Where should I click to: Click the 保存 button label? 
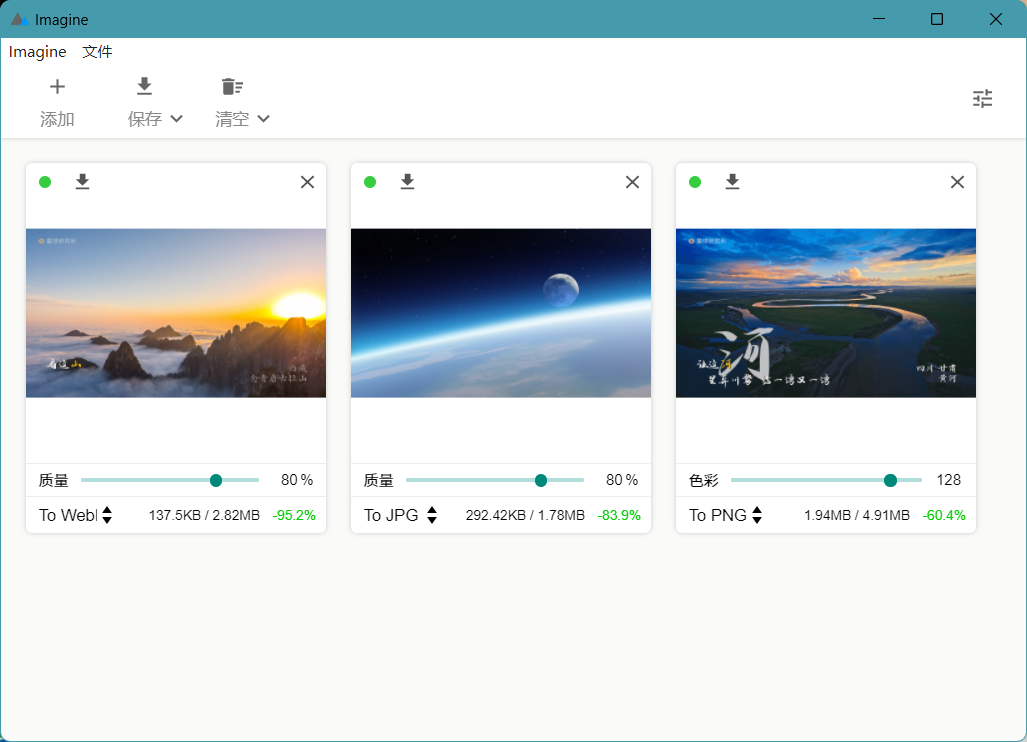coord(145,119)
